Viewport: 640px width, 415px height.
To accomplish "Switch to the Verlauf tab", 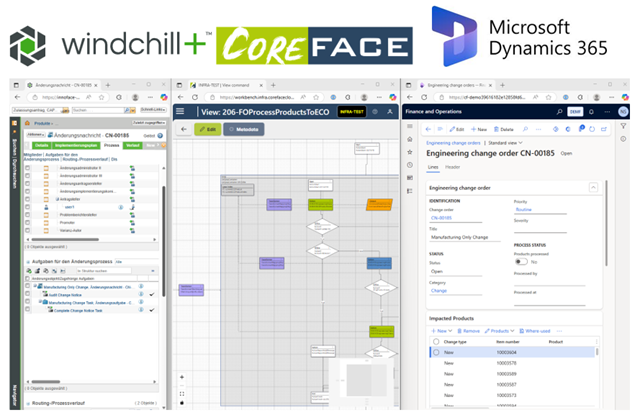I will click(x=133, y=145).
